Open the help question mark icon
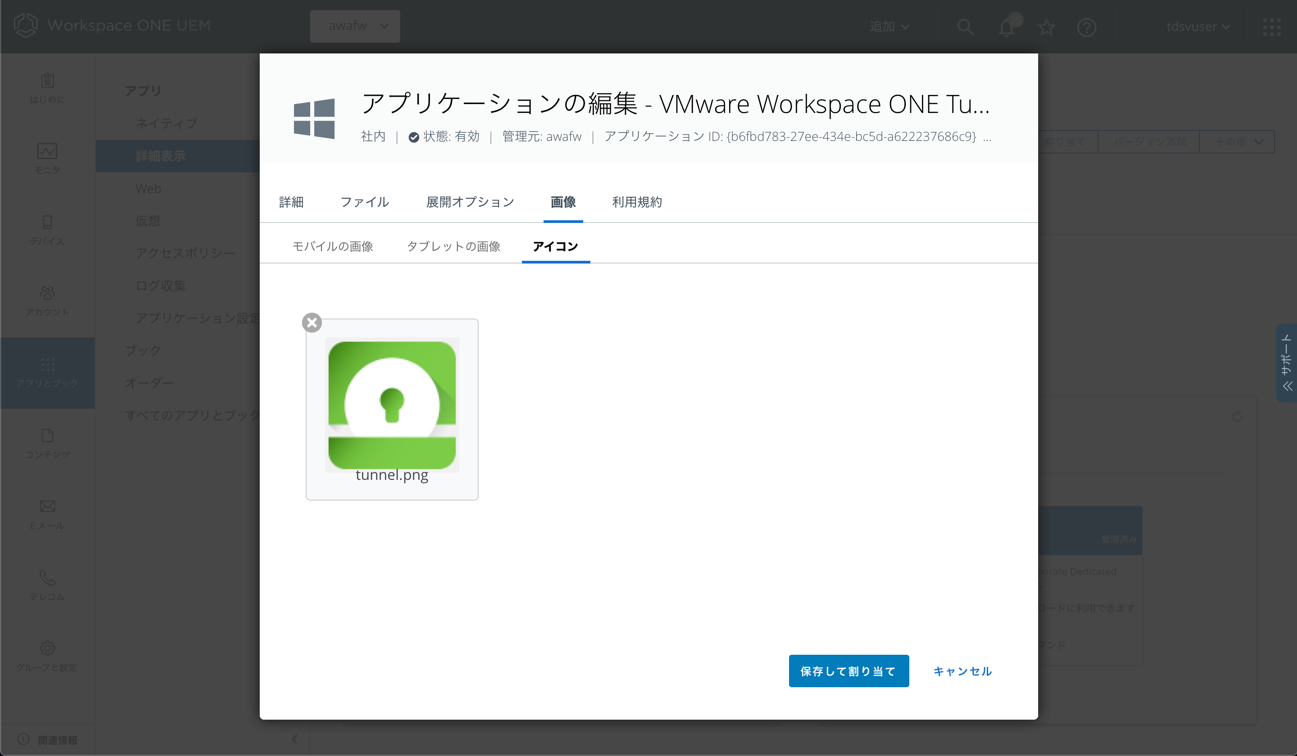Screen dimensions: 1297x756 (x=1087, y=27)
